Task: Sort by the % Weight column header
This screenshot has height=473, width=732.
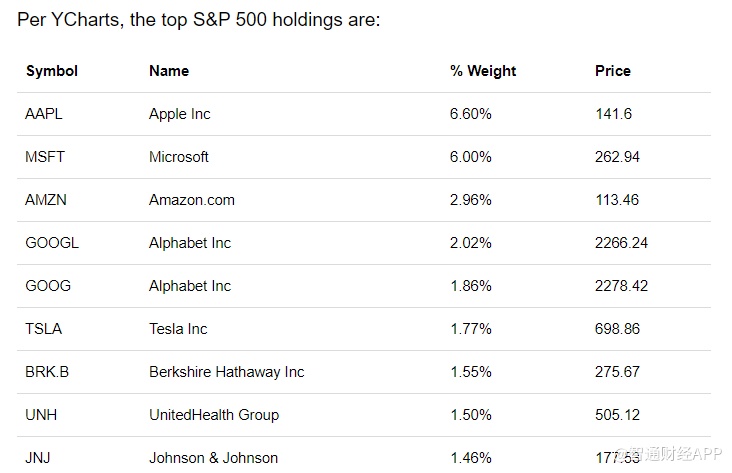Action: [x=483, y=71]
